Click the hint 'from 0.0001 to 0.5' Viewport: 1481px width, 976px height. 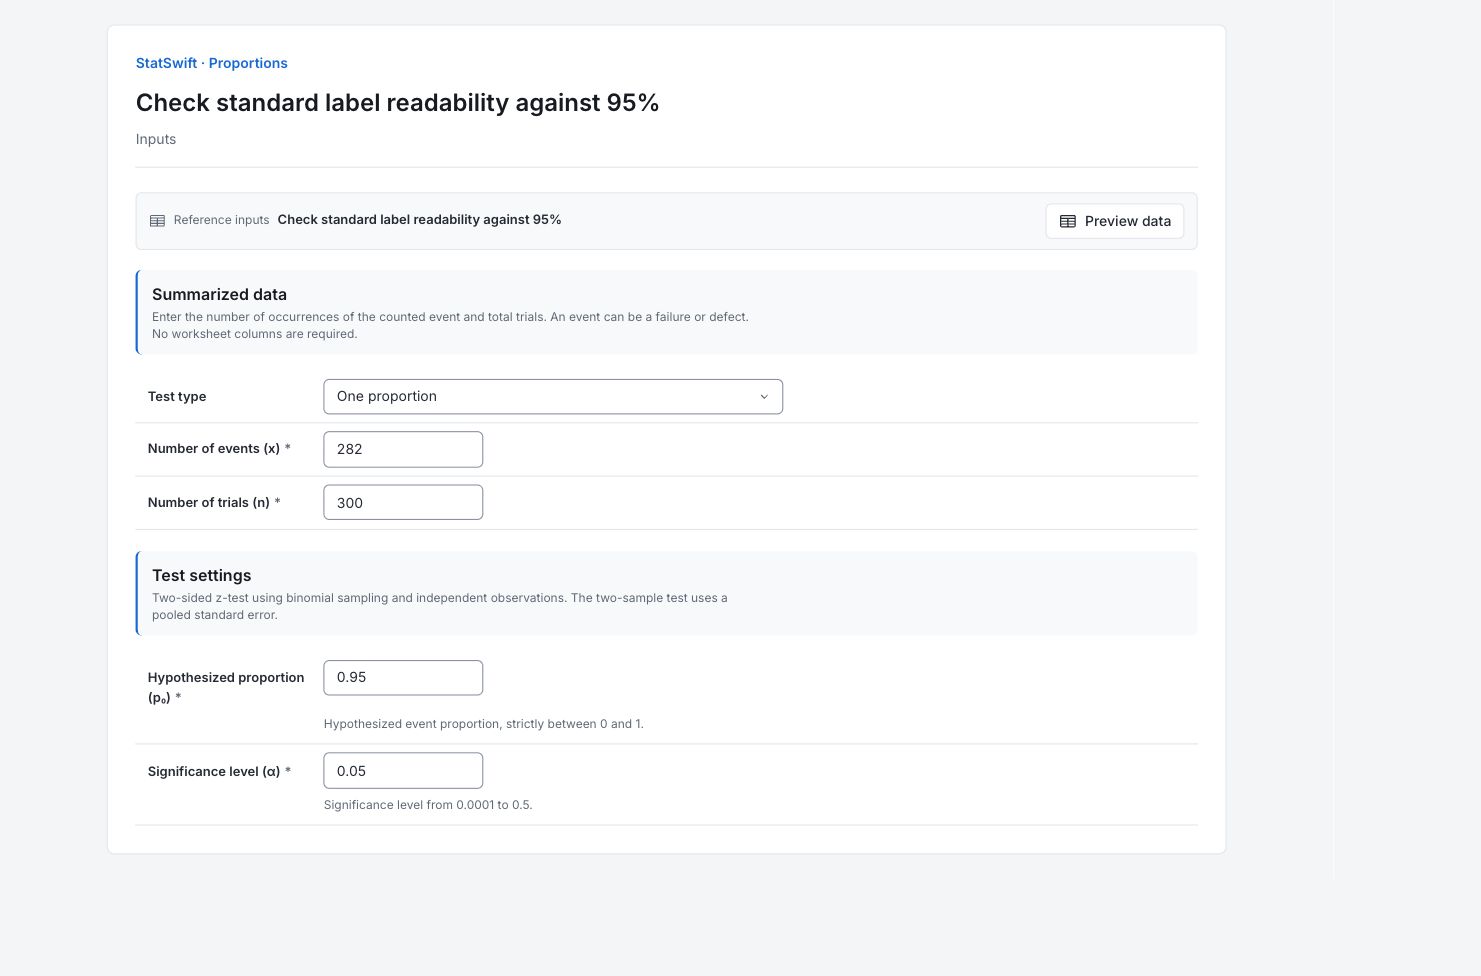click(428, 805)
